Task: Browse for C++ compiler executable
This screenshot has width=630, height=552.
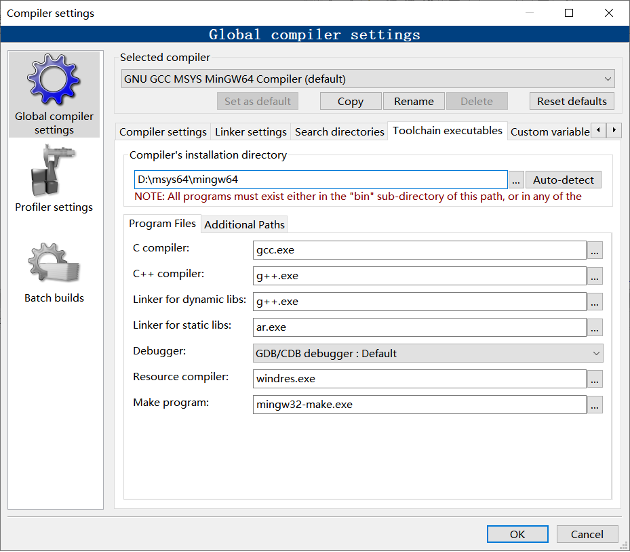Action: (x=595, y=276)
